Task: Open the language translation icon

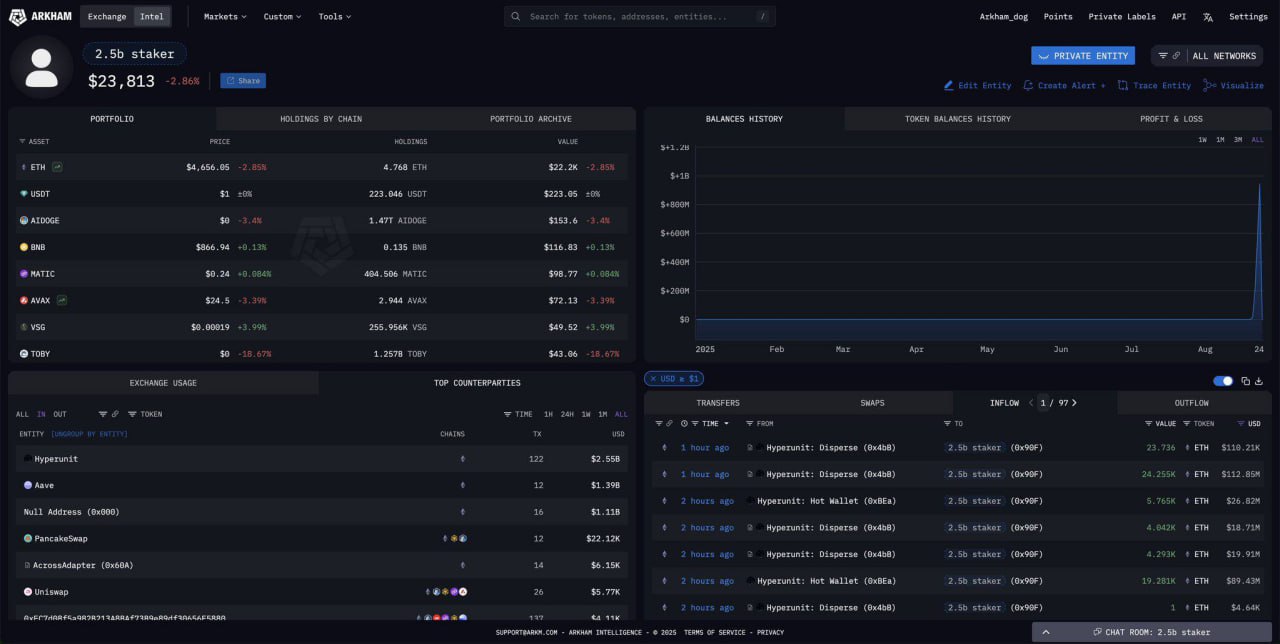Action: [1208, 17]
